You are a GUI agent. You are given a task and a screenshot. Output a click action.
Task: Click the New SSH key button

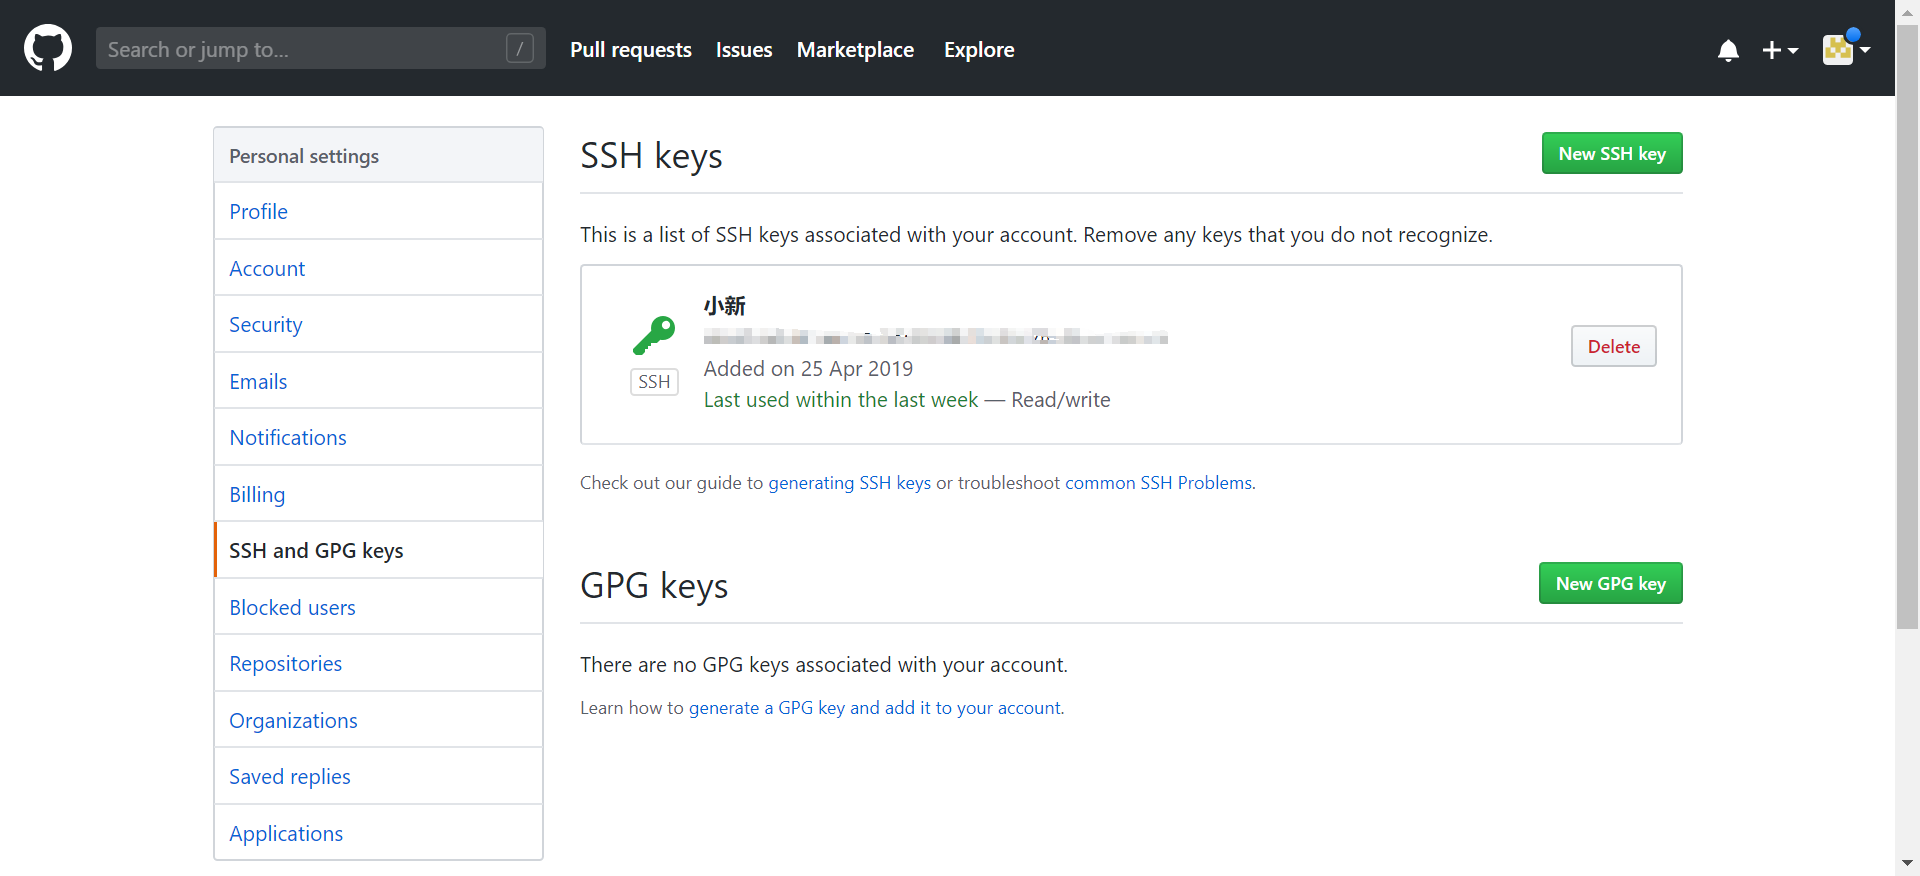tap(1612, 153)
